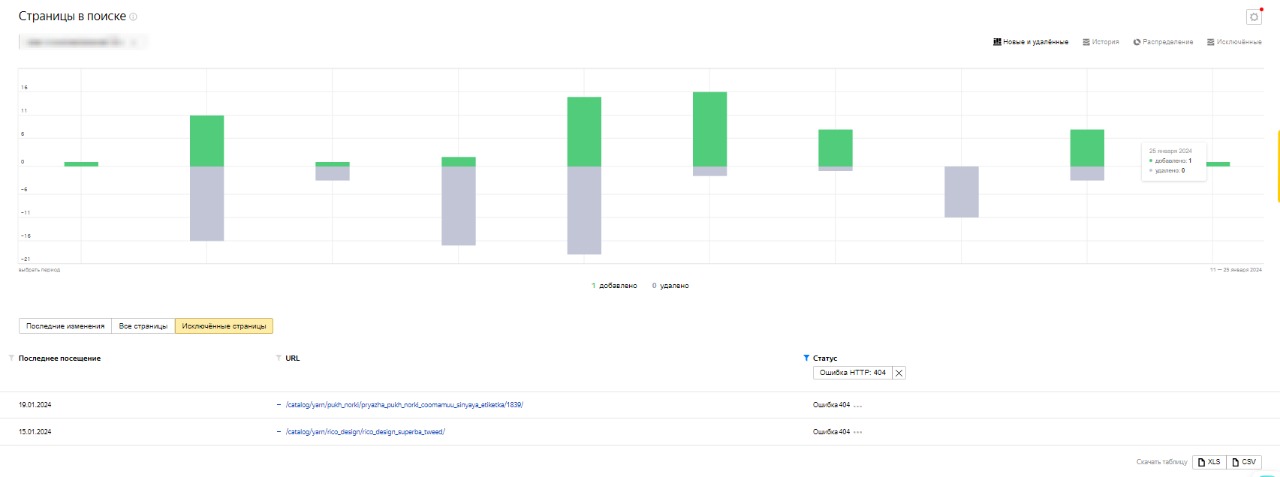
Task: Select the 'Последние изменения' view button
Action: pos(65,326)
